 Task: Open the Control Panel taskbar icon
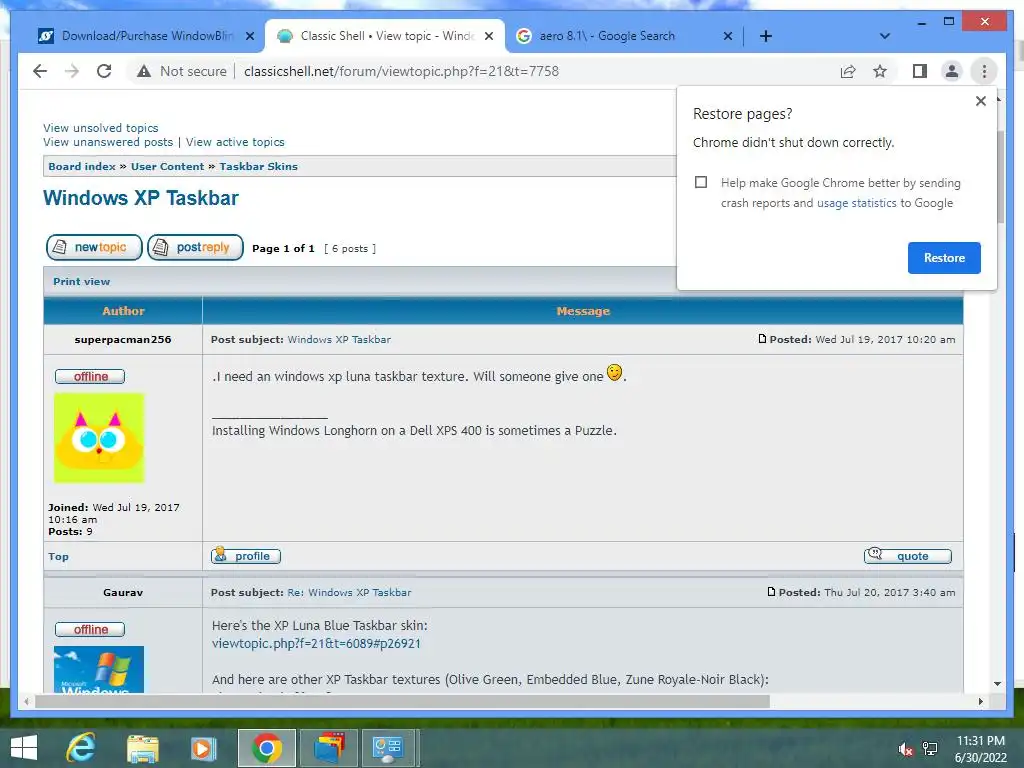[x=389, y=748]
